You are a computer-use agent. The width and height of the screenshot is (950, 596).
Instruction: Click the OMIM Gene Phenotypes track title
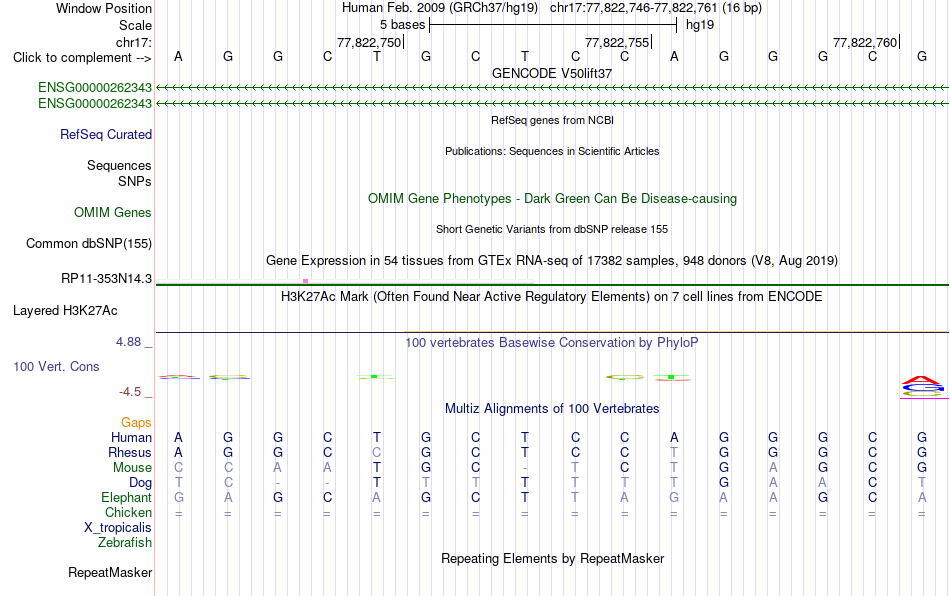552,199
